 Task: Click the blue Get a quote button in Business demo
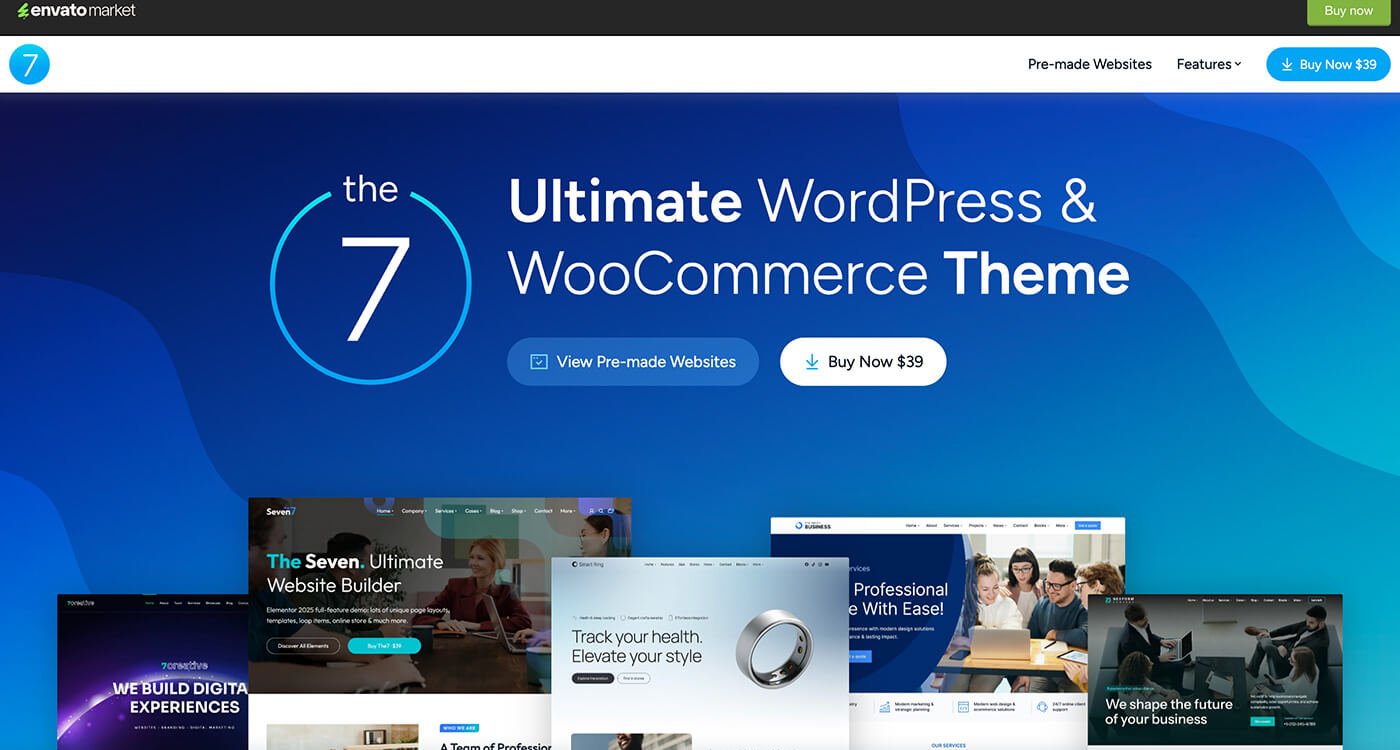(1086, 525)
